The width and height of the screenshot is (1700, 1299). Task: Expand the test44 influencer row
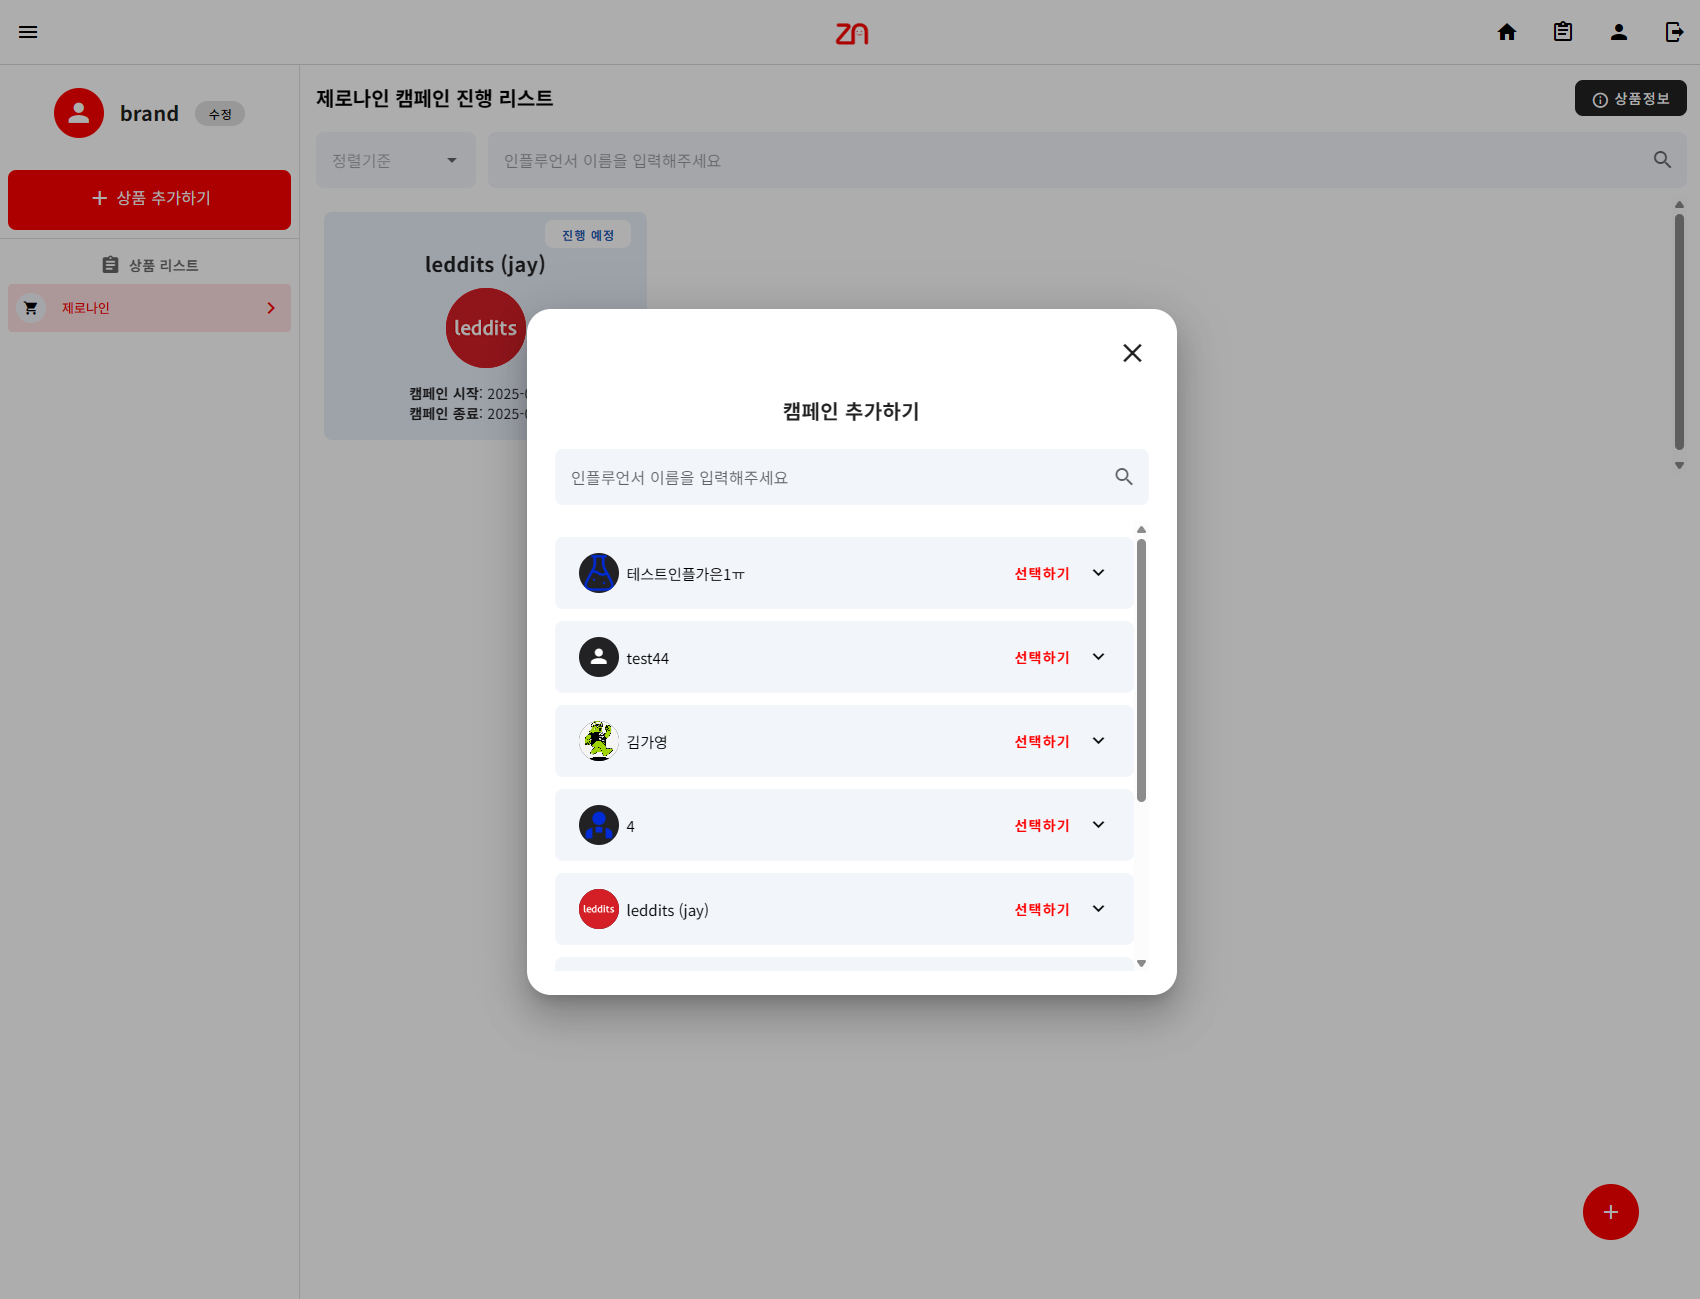(1098, 657)
